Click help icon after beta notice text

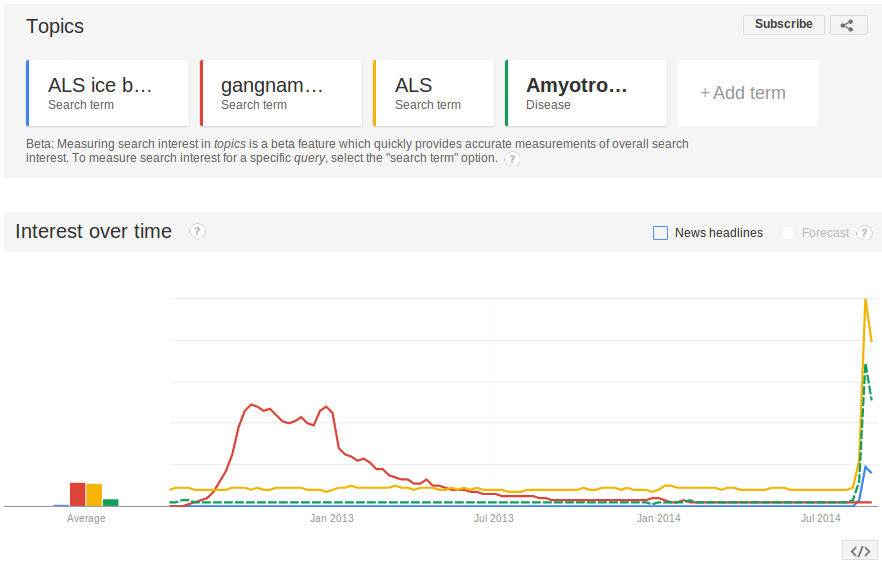pos(512,158)
